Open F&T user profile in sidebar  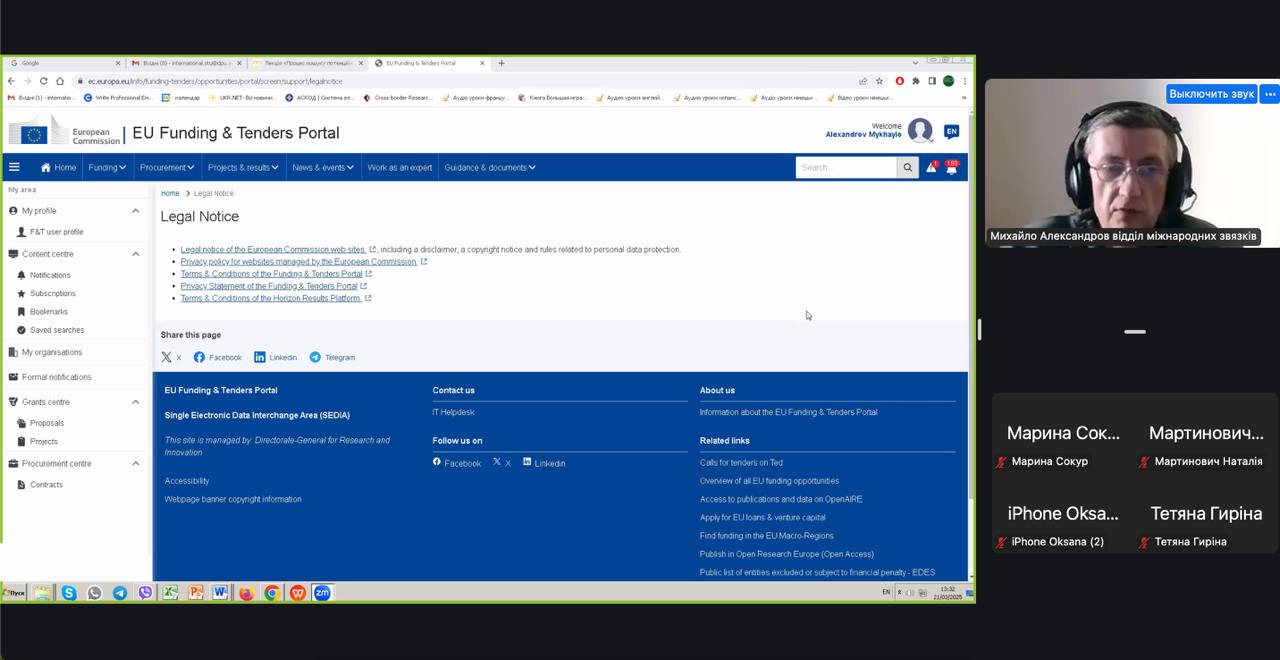(x=50, y=232)
